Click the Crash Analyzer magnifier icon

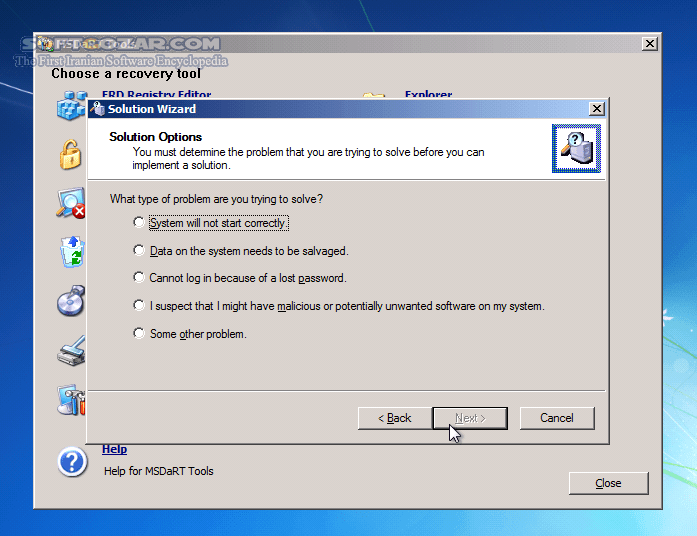[x=70, y=204]
